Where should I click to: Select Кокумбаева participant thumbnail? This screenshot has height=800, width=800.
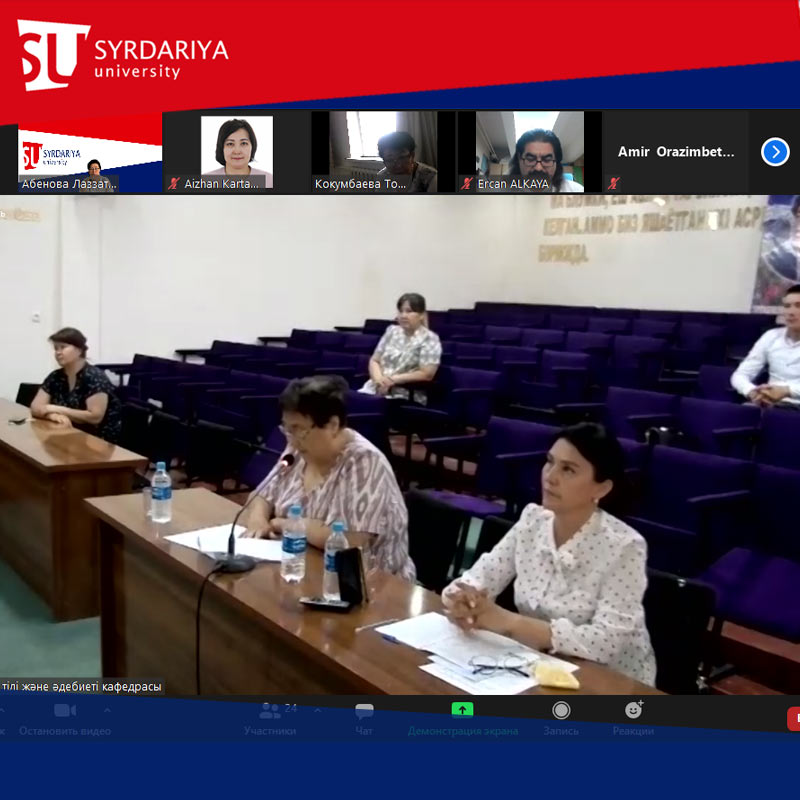click(x=382, y=152)
